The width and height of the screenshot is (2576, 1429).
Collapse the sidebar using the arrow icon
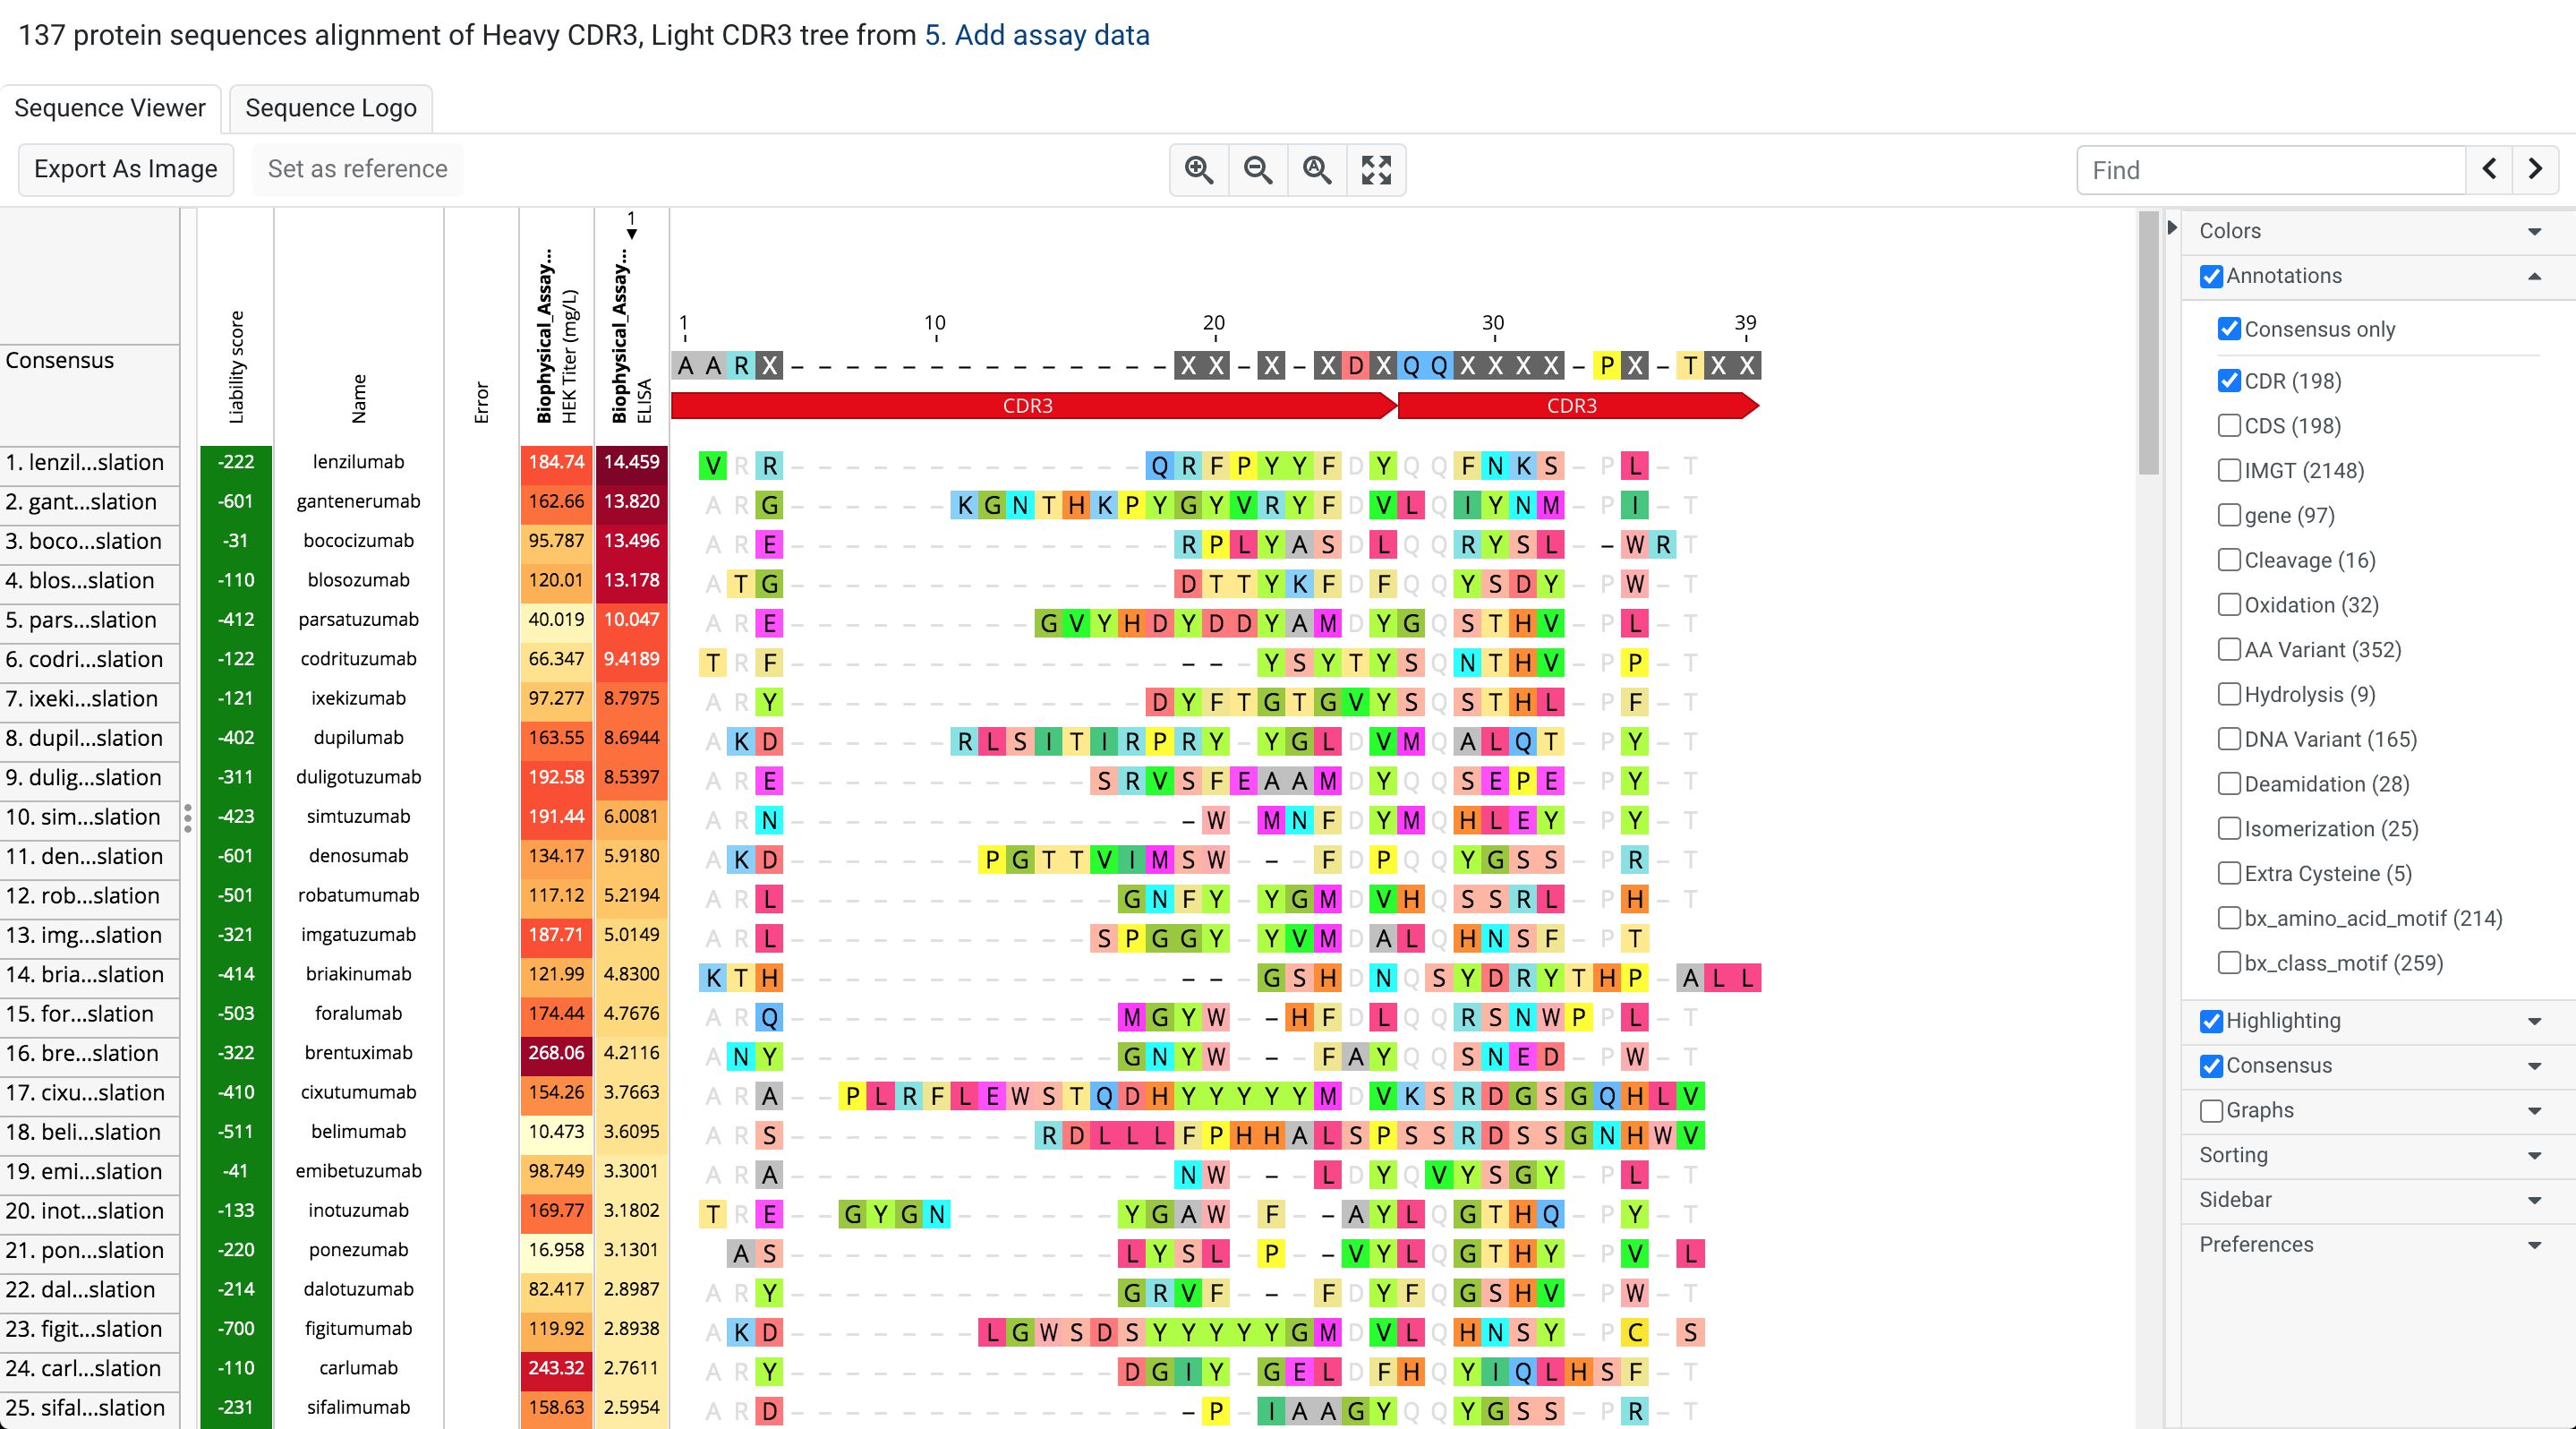point(2171,228)
